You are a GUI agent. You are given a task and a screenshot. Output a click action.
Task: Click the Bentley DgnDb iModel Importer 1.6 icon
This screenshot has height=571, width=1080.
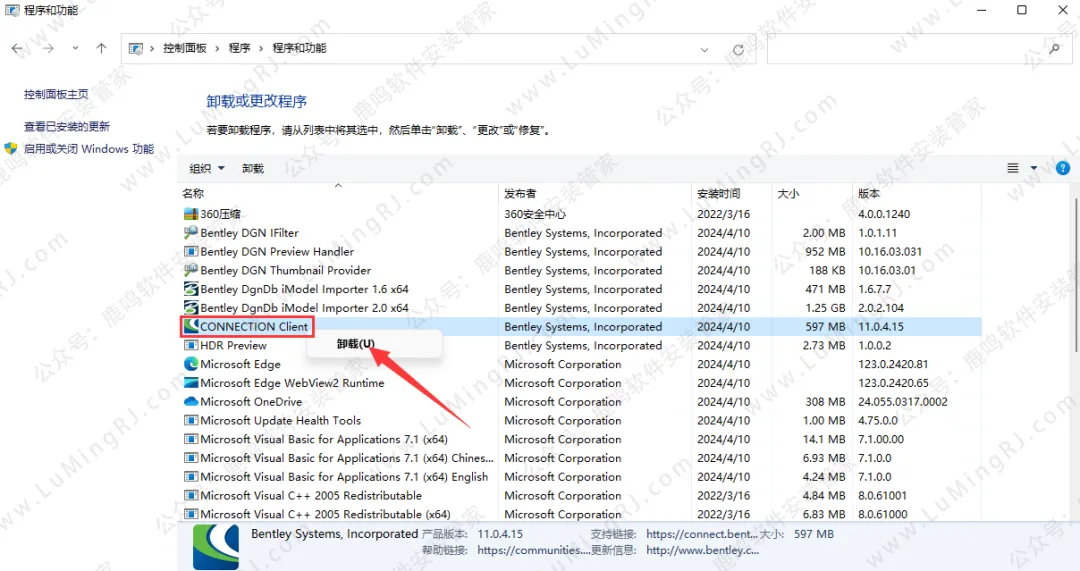pyautogui.click(x=191, y=289)
